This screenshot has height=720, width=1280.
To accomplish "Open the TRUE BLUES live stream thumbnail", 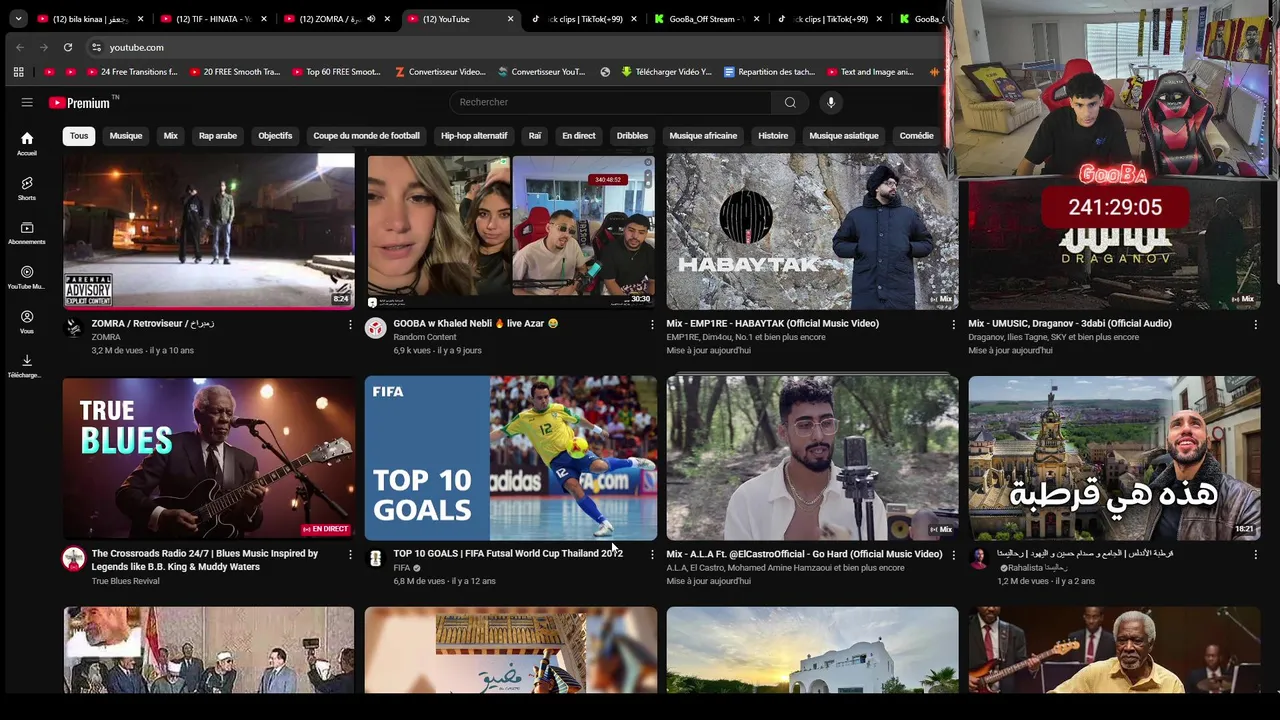I will point(208,458).
